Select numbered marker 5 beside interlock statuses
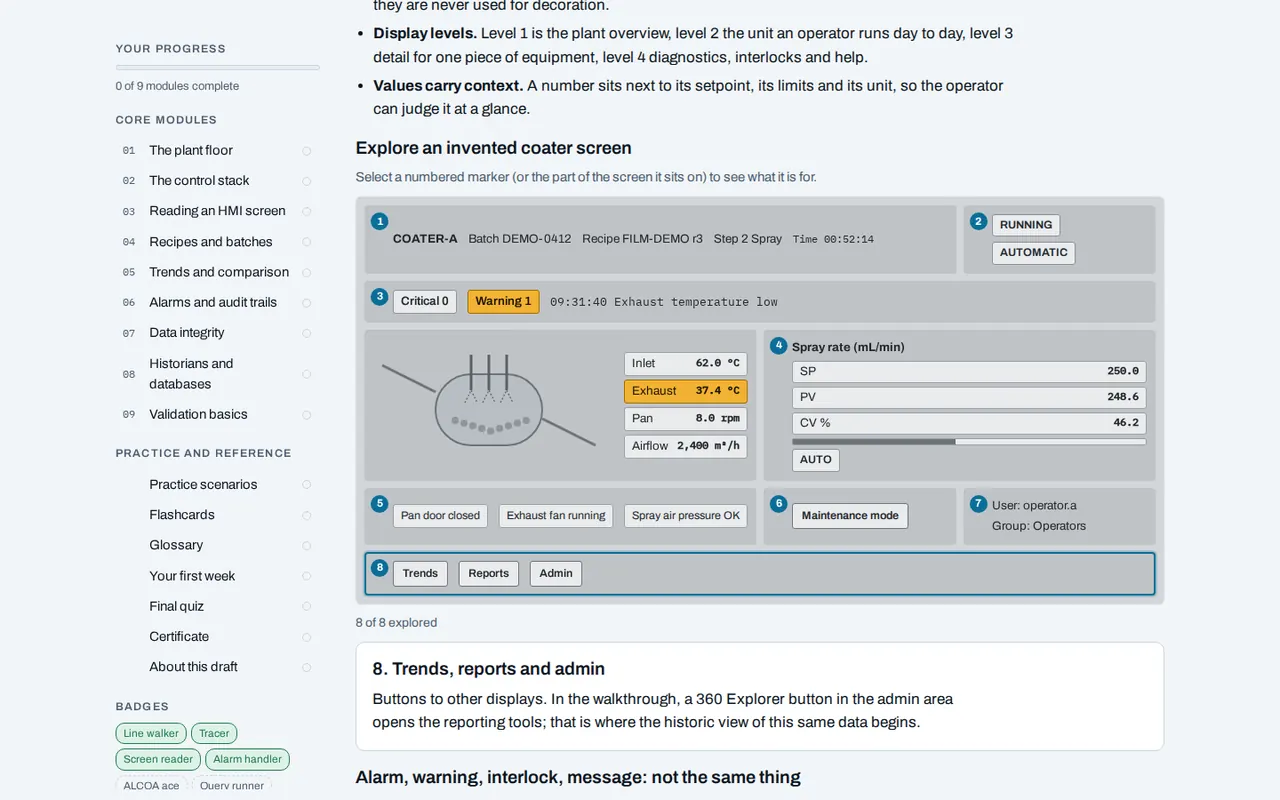The height and width of the screenshot is (800, 1280). (x=379, y=504)
